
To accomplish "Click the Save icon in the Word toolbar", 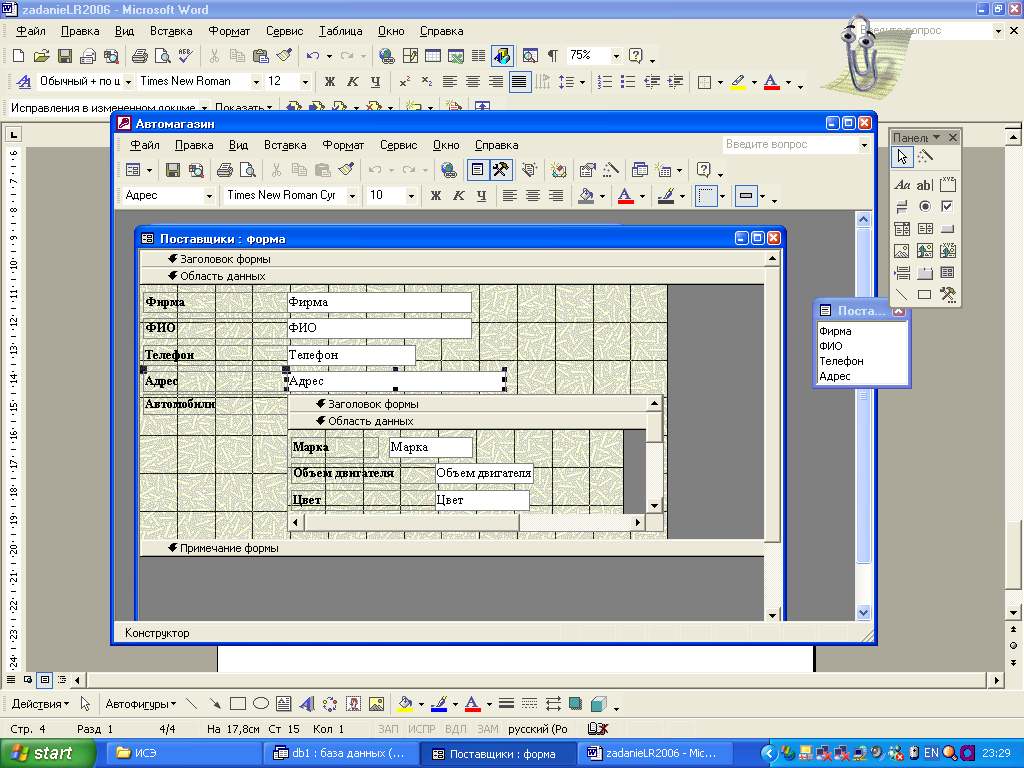I will pyautogui.click(x=65, y=56).
